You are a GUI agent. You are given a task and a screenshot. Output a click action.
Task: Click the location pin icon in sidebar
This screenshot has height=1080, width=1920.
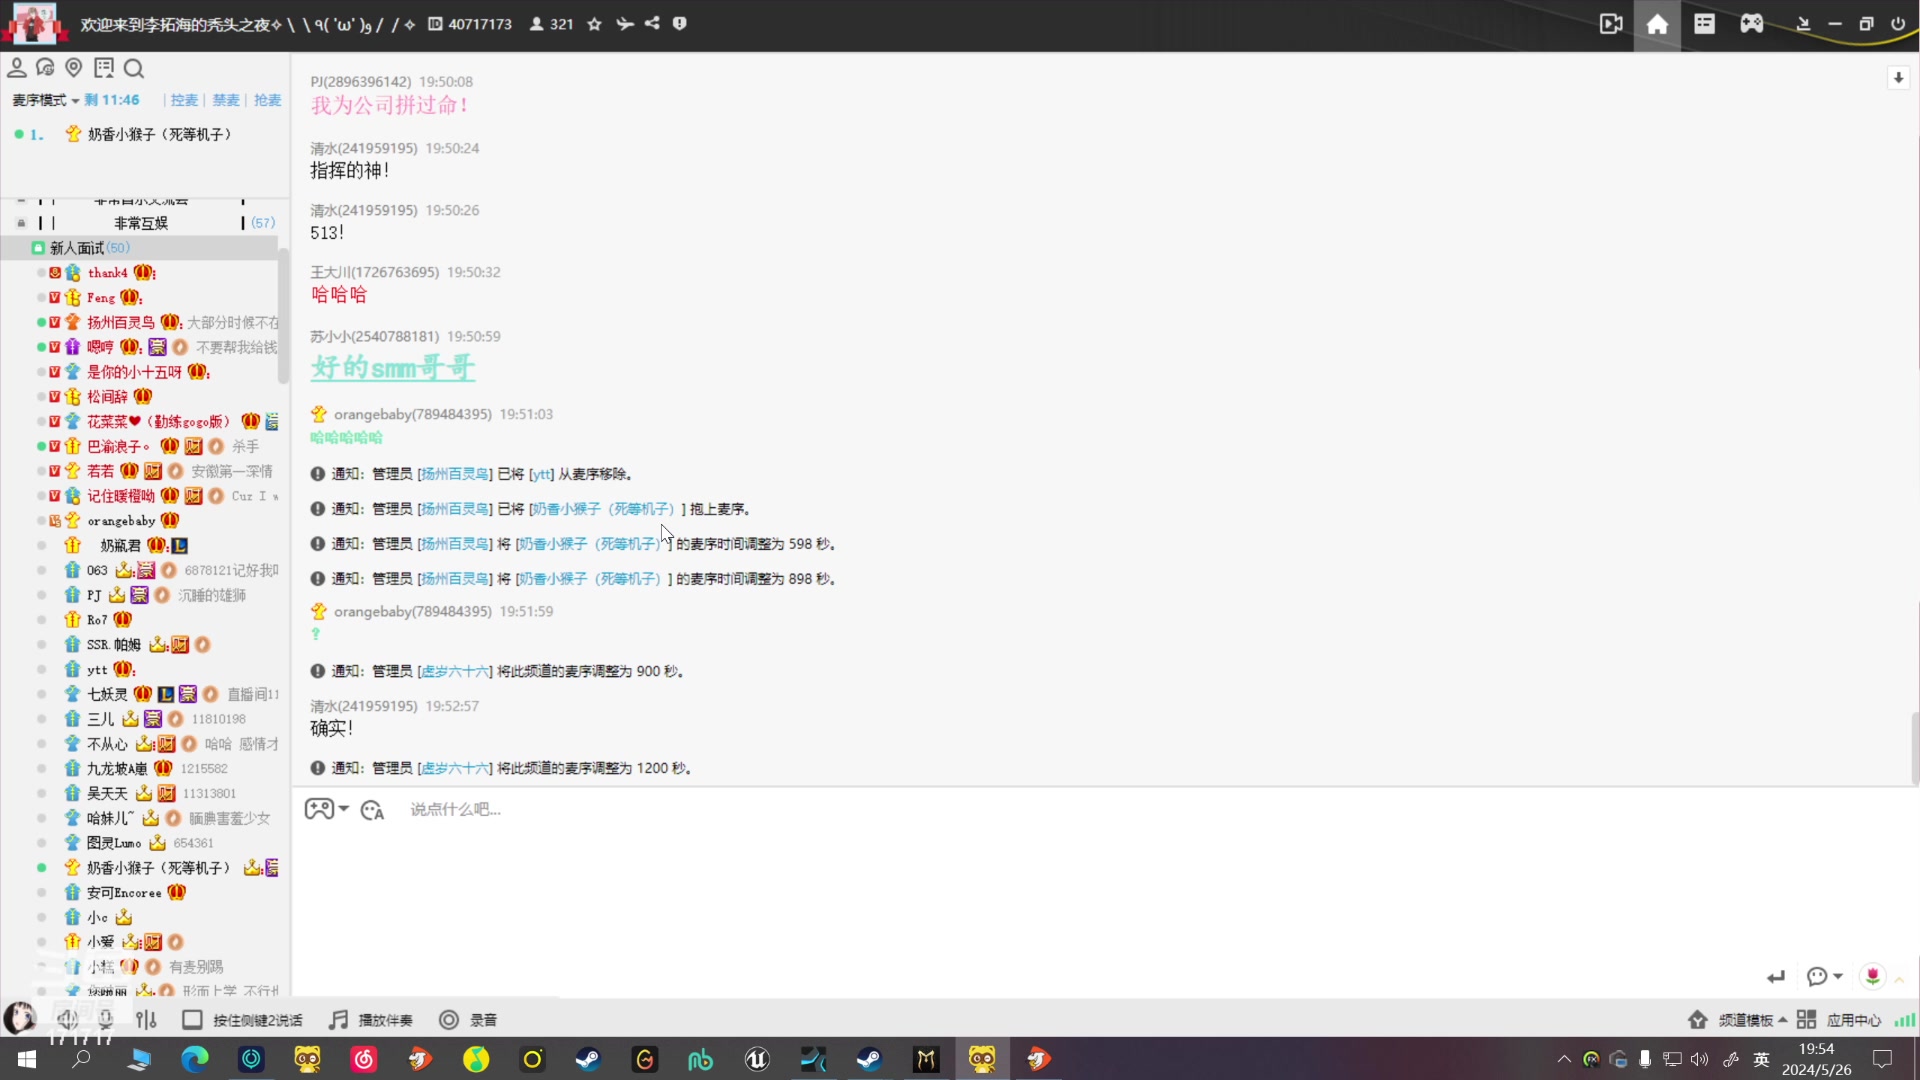pos(74,68)
